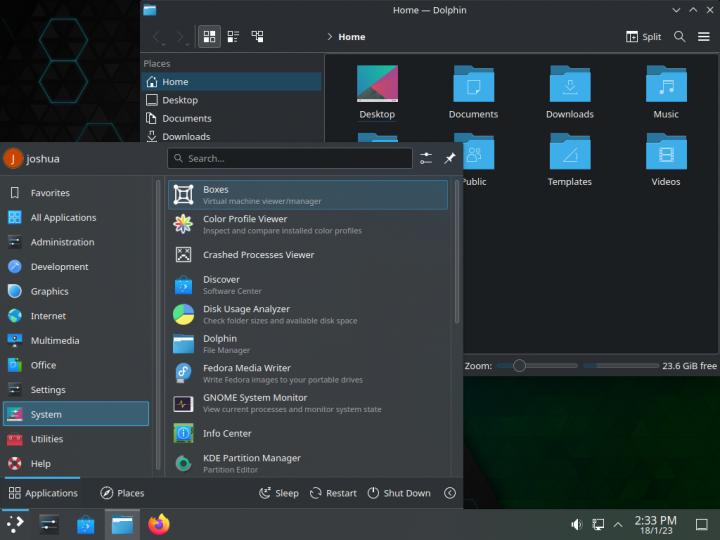
Task: Open Firefox from the taskbar
Action: coord(159,524)
